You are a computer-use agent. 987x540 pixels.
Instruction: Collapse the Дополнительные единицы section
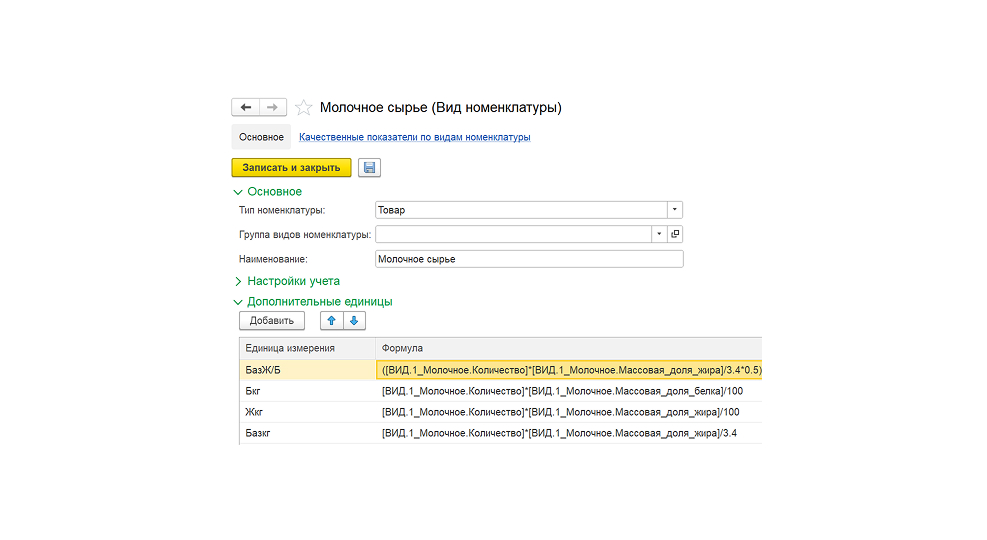coord(238,302)
